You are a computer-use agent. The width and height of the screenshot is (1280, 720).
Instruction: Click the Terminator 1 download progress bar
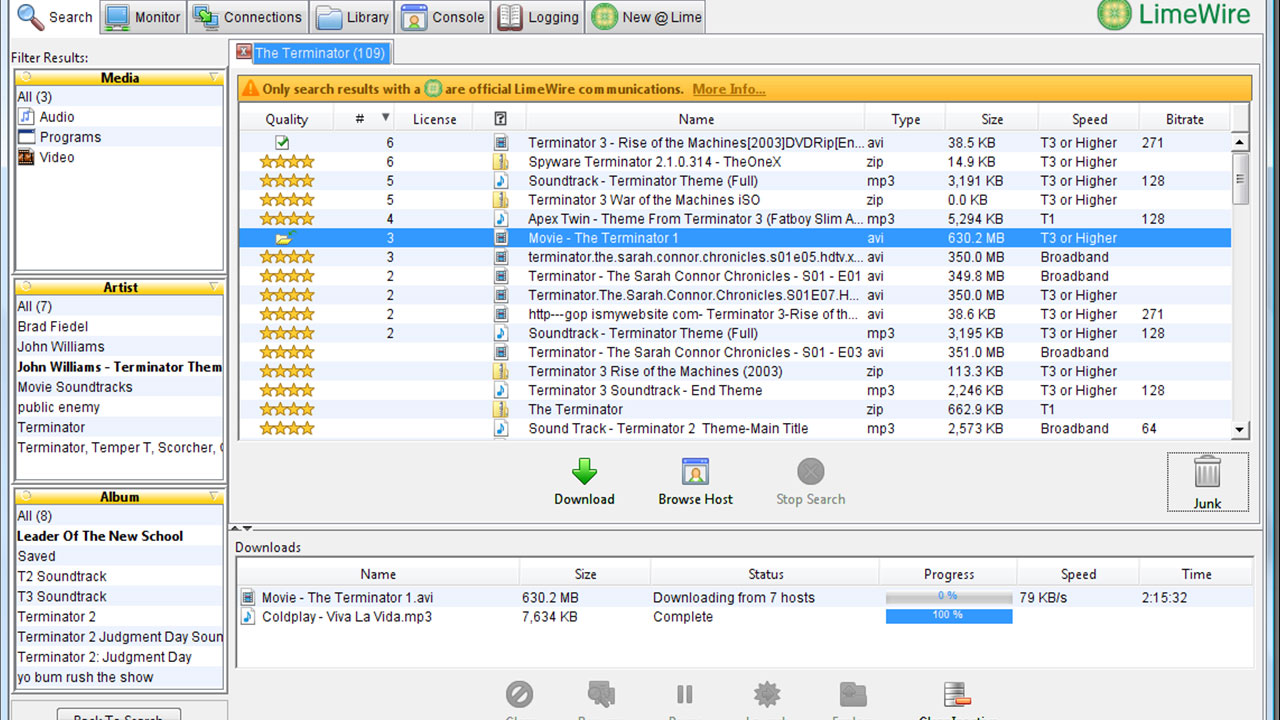click(947, 597)
